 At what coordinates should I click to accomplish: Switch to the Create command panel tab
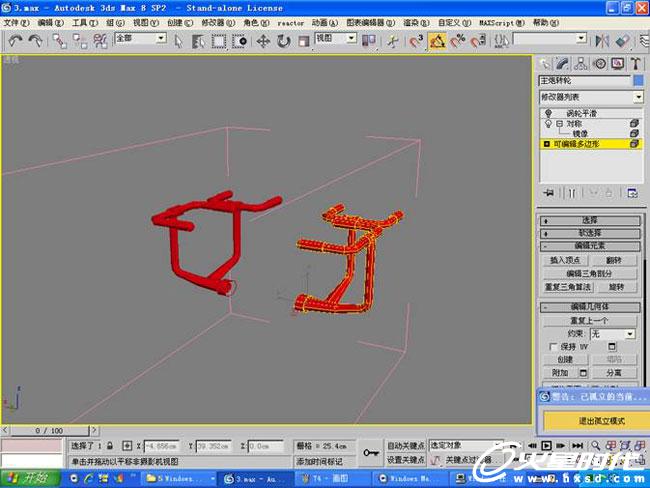tap(544, 63)
